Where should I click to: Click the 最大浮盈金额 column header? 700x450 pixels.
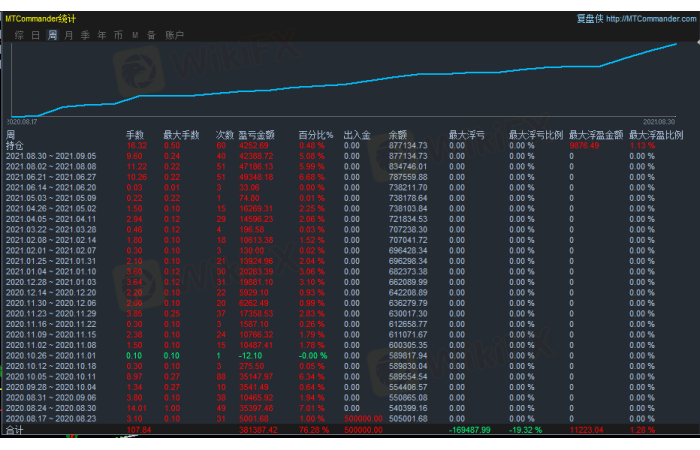[596, 135]
